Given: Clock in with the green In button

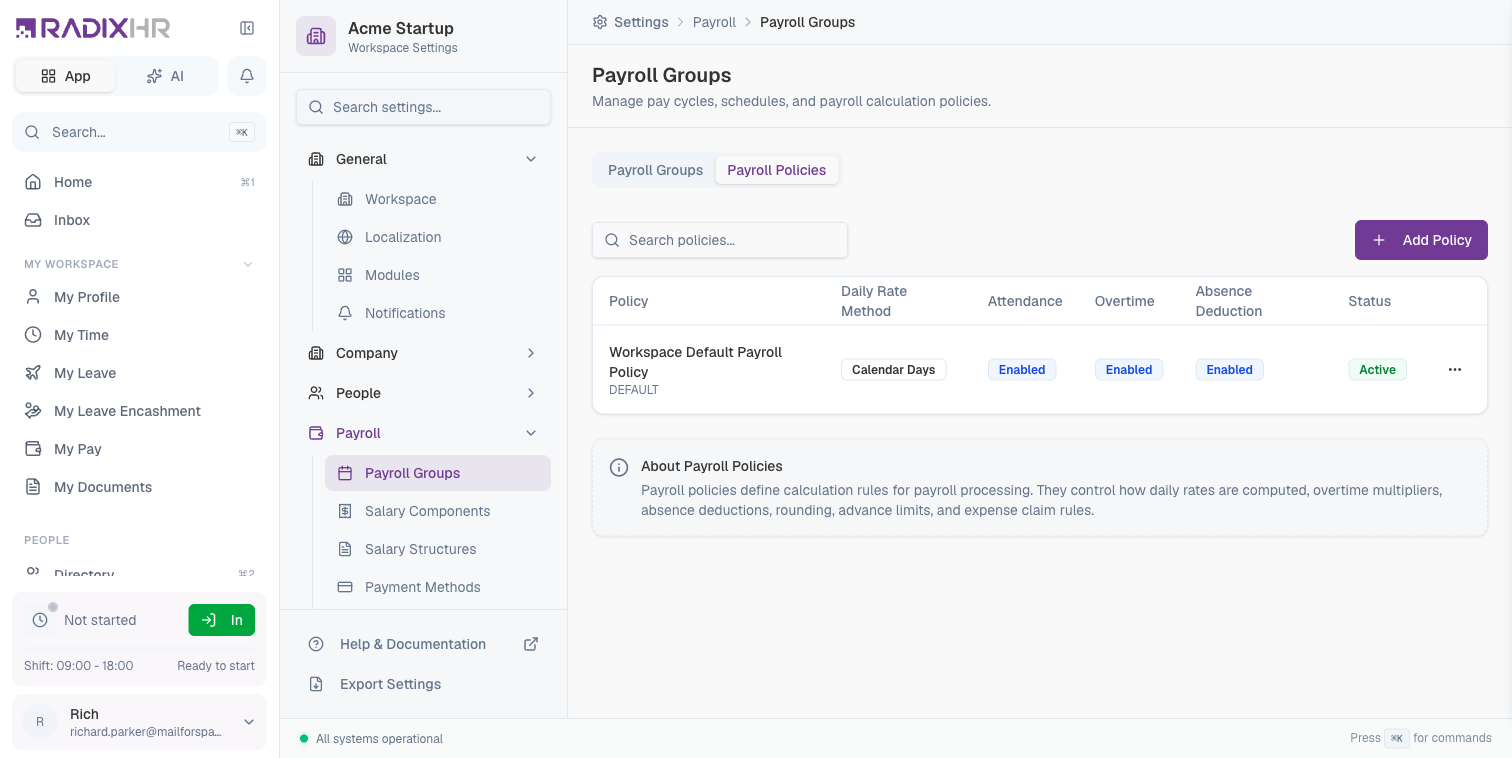Looking at the screenshot, I should point(221,620).
